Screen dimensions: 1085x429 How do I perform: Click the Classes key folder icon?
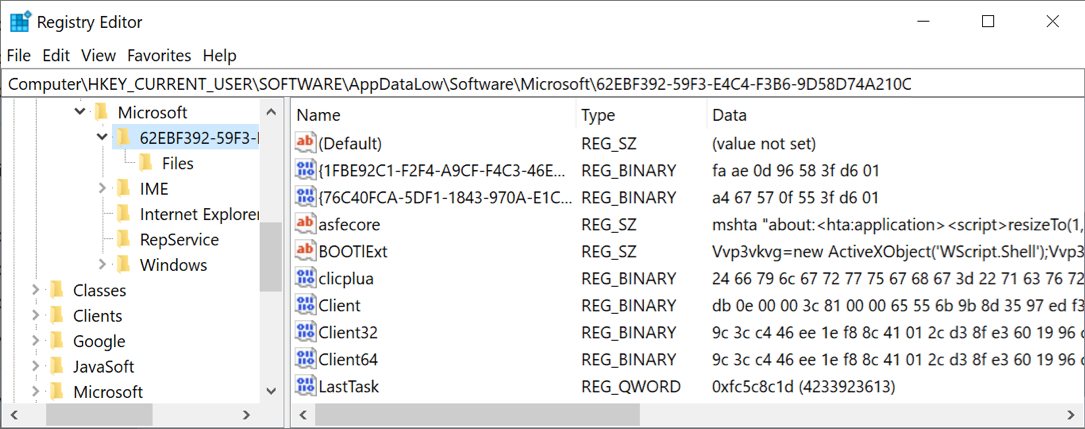[57, 290]
